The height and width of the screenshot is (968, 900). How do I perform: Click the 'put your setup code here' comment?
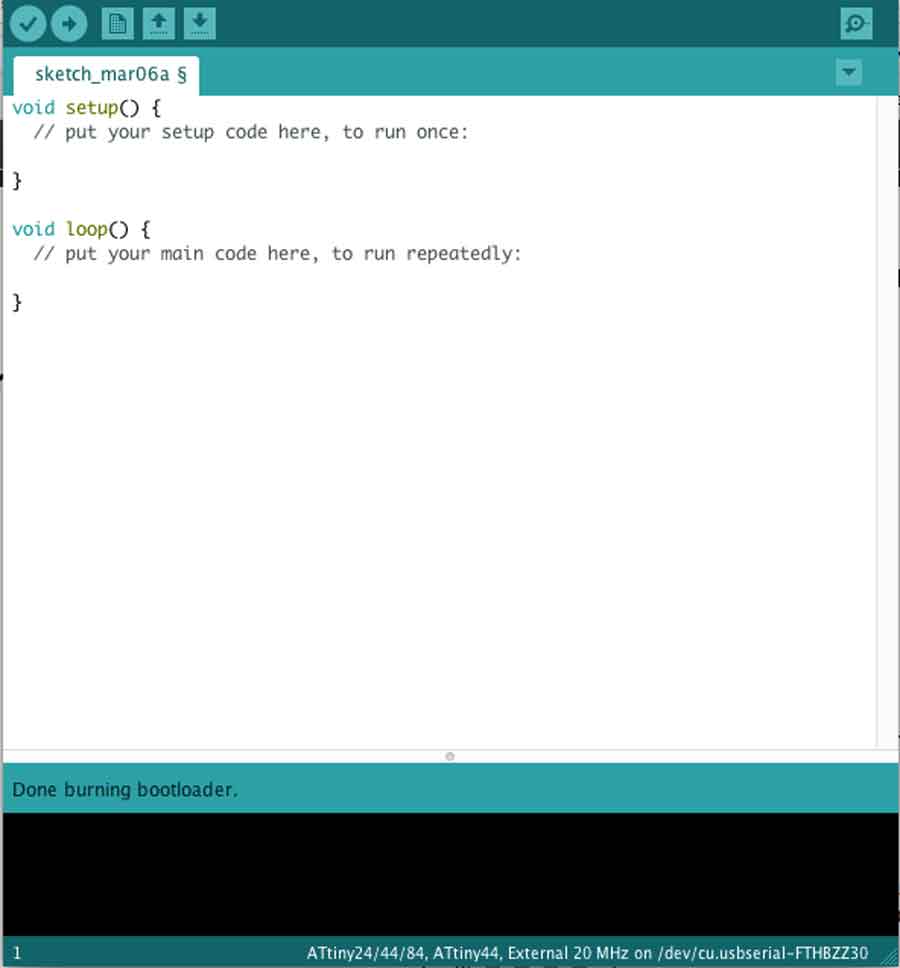251,132
